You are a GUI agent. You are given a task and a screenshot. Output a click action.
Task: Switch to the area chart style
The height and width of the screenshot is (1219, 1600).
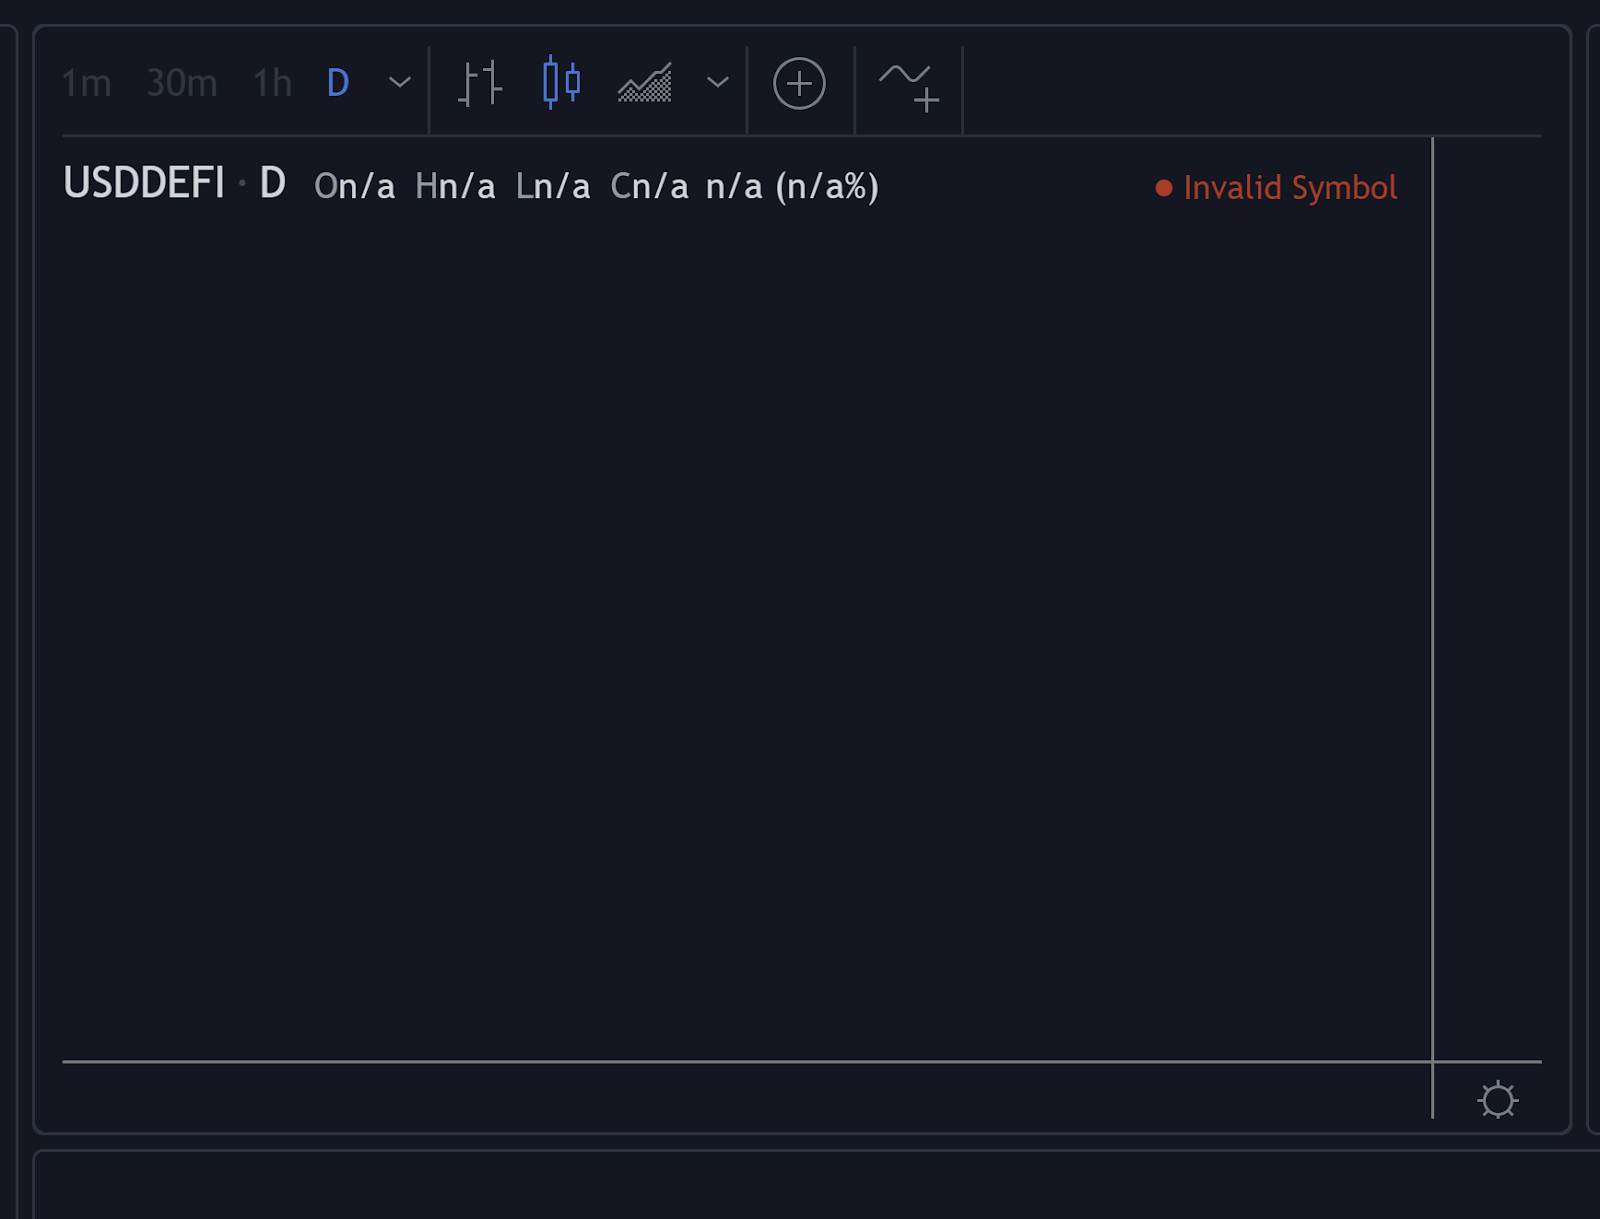pyautogui.click(x=645, y=83)
